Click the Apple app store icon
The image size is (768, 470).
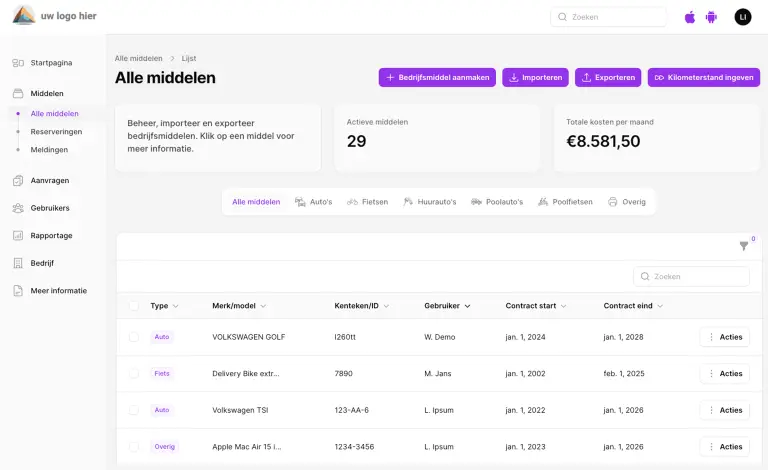[690, 17]
